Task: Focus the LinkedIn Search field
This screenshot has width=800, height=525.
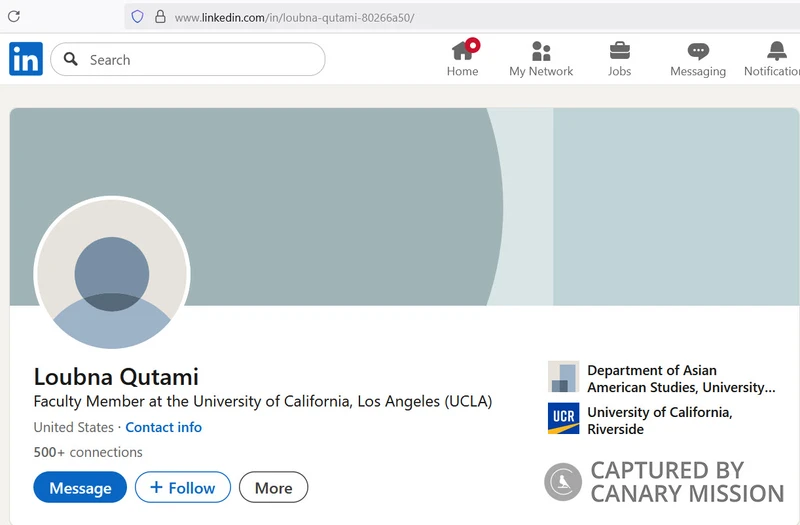Action: pyautogui.click(x=188, y=59)
